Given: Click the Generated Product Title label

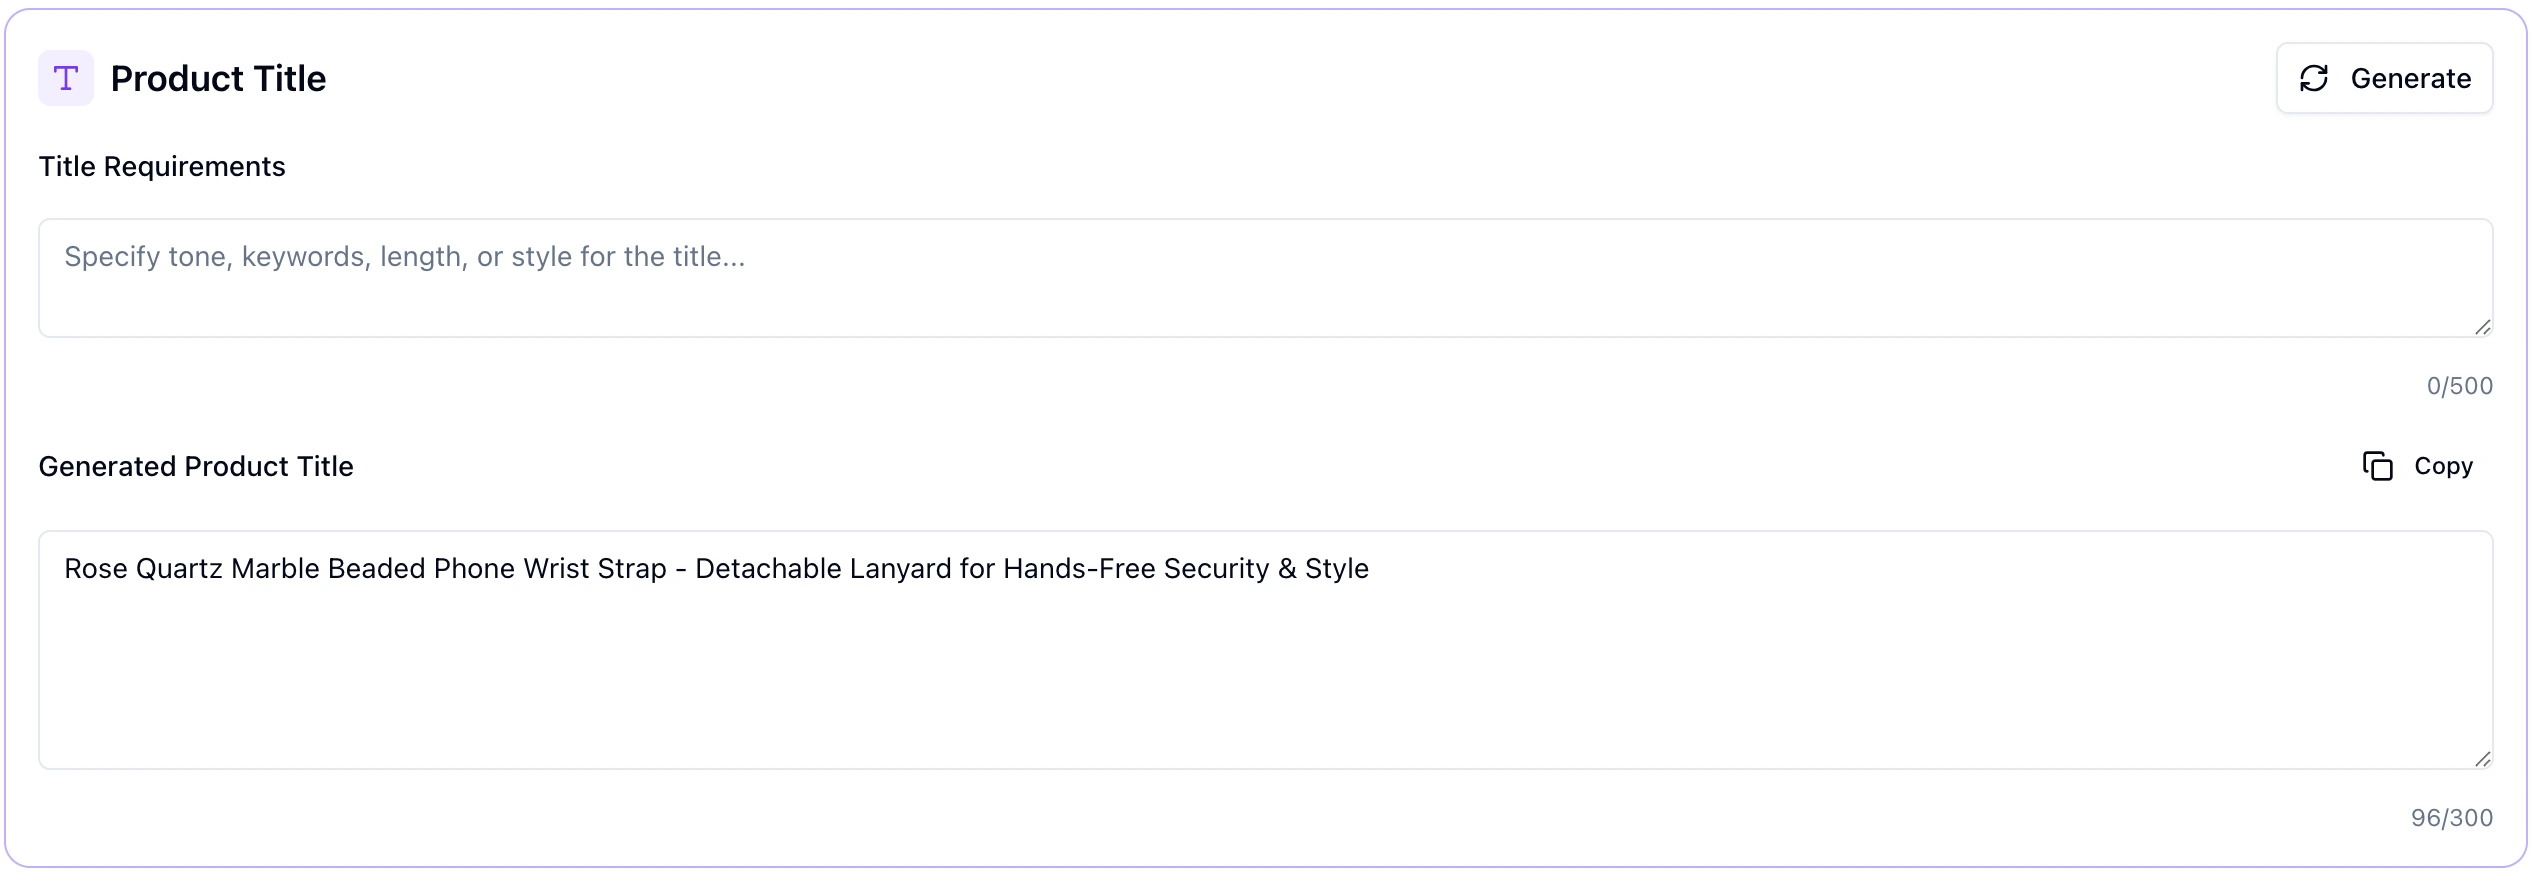Looking at the screenshot, I should click(196, 466).
